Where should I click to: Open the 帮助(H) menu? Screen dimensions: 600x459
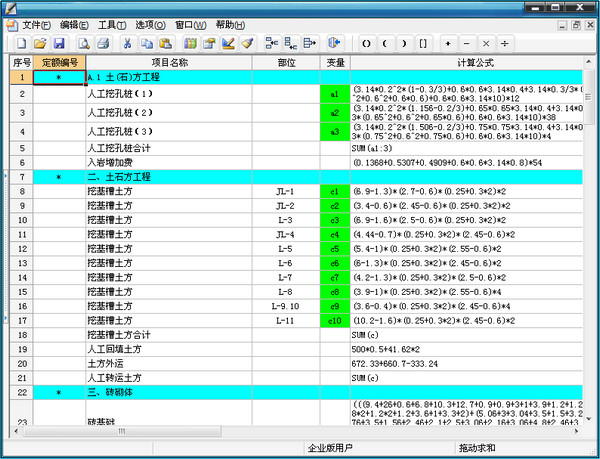coord(230,25)
